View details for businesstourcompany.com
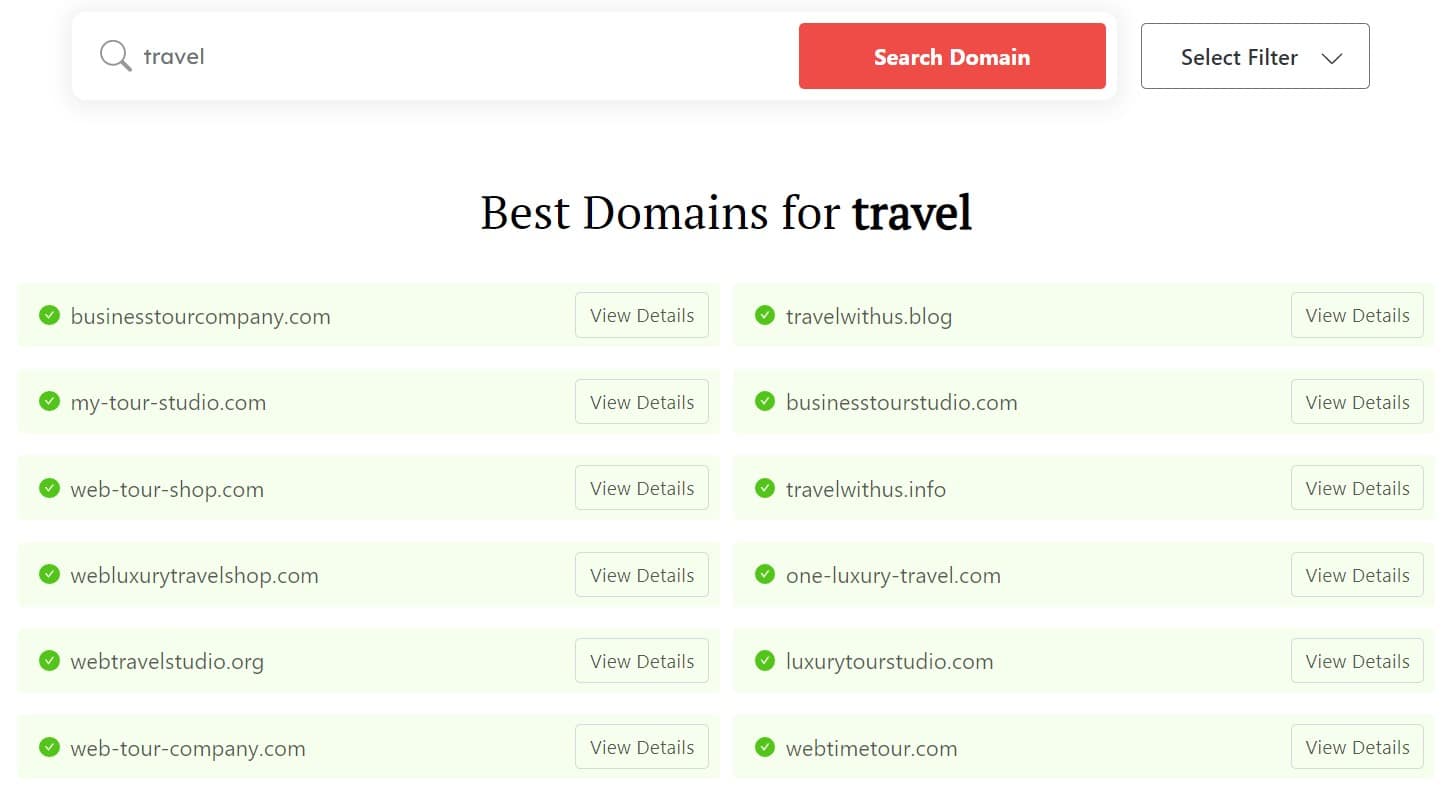1453x798 pixels. click(641, 315)
